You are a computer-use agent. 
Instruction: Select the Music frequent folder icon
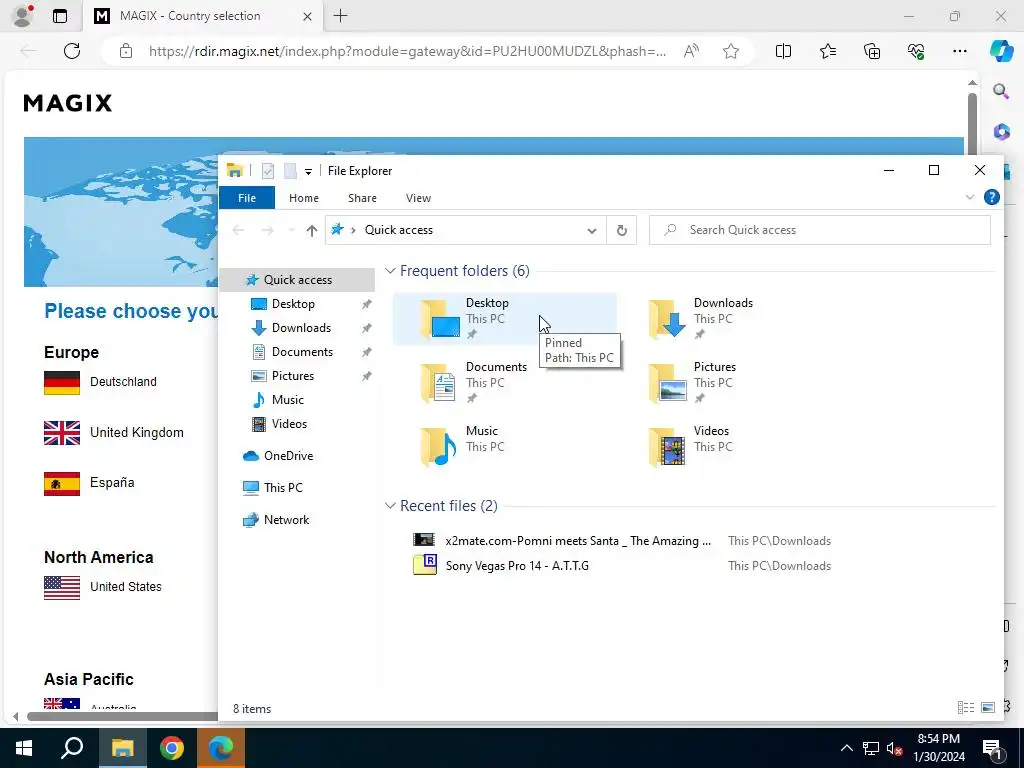[x=439, y=447]
